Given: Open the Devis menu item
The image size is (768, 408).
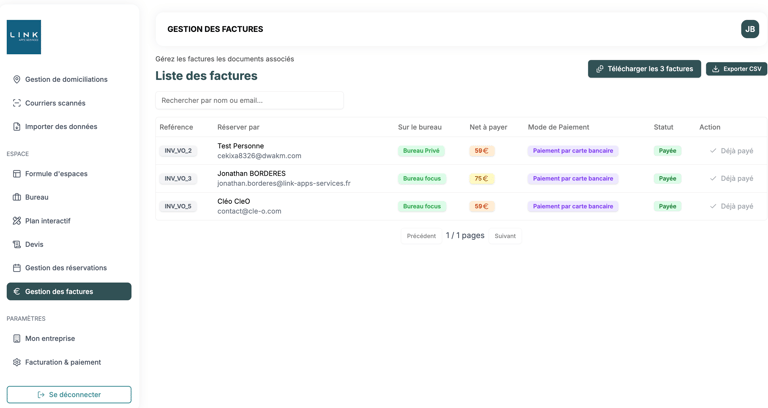Looking at the screenshot, I should (x=36, y=244).
